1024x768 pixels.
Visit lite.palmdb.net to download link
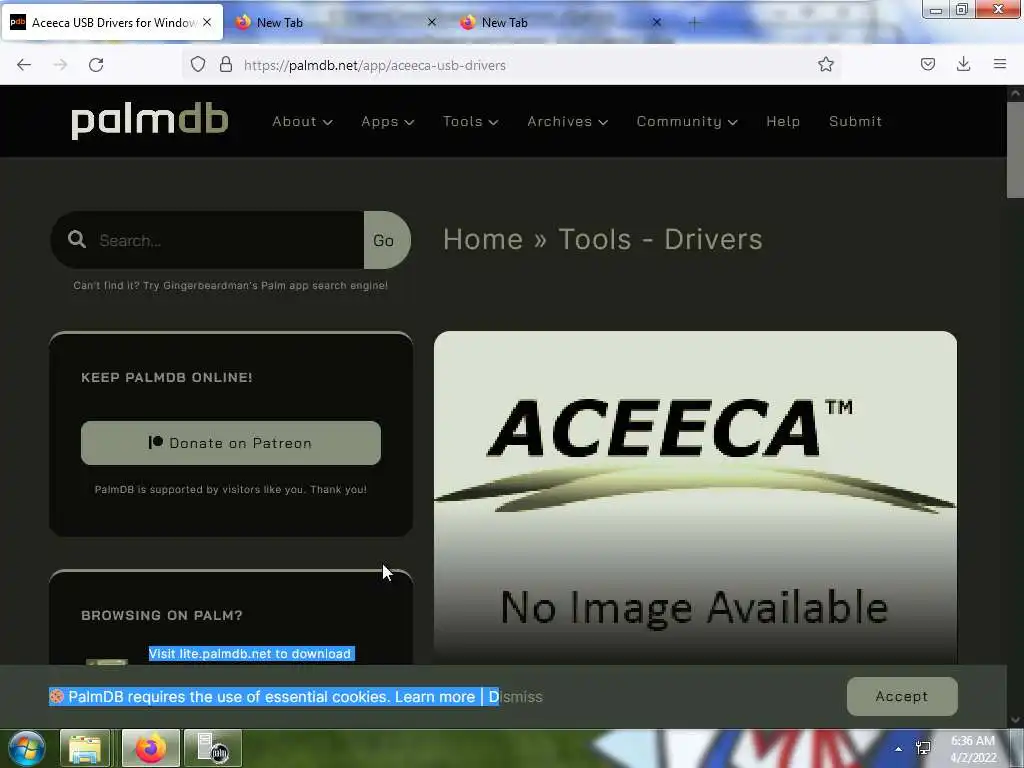coord(249,654)
